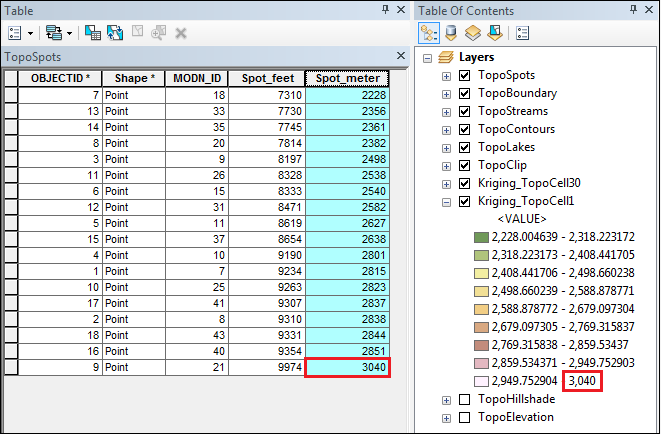The width and height of the screenshot is (661, 434).
Task: Click Delete Selected icon
Action: pos(181,33)
